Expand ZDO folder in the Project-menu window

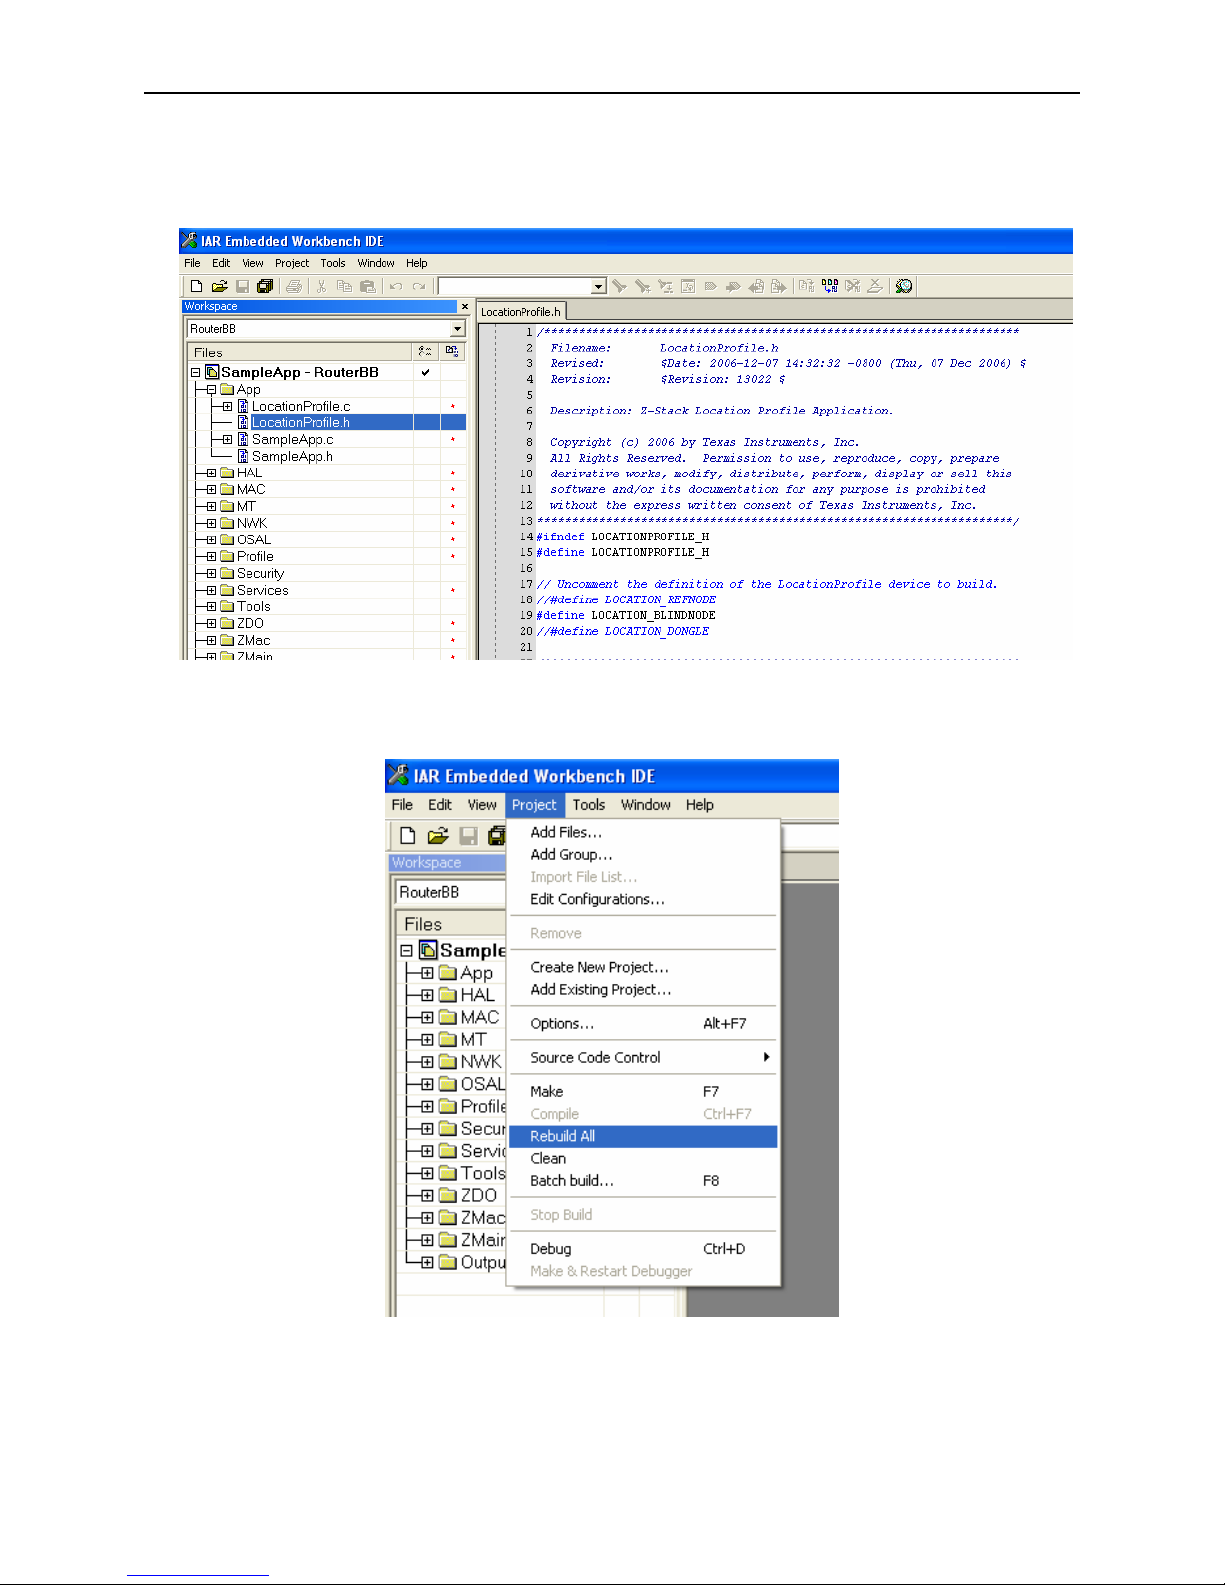[x=427, y=1196]
